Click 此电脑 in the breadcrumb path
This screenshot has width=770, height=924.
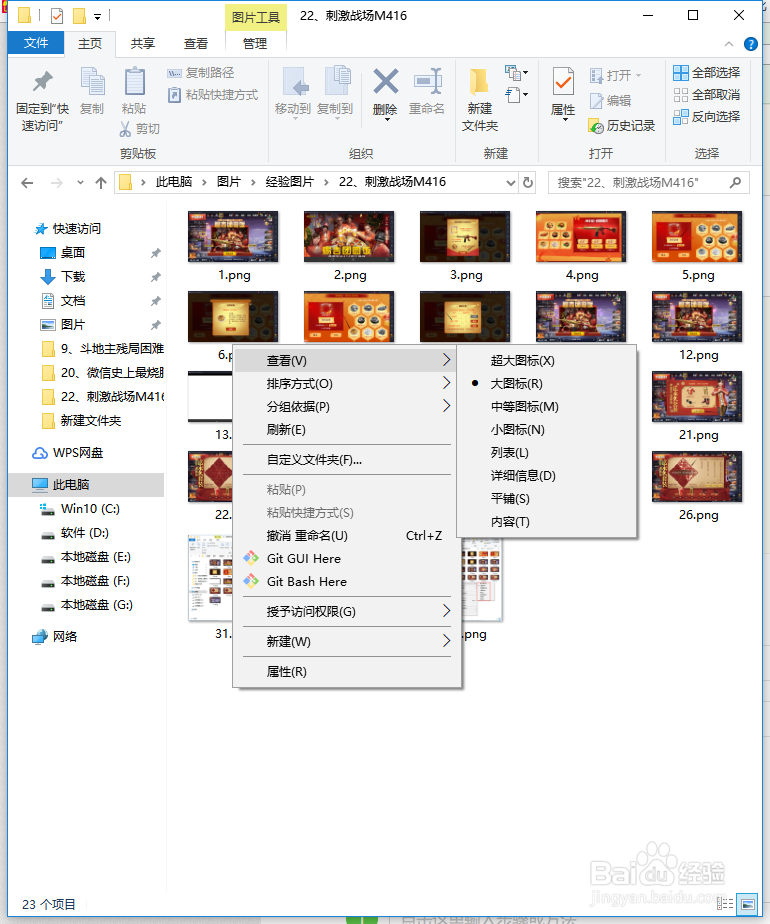[174, 182]
